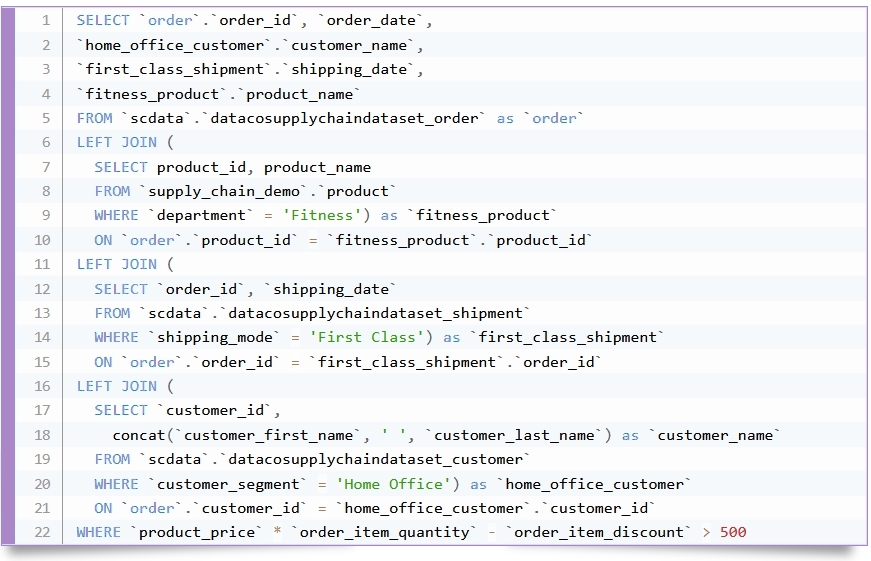Click product_name on line 7
Viewport: 871px width, 561px height.
coord(317,167)
